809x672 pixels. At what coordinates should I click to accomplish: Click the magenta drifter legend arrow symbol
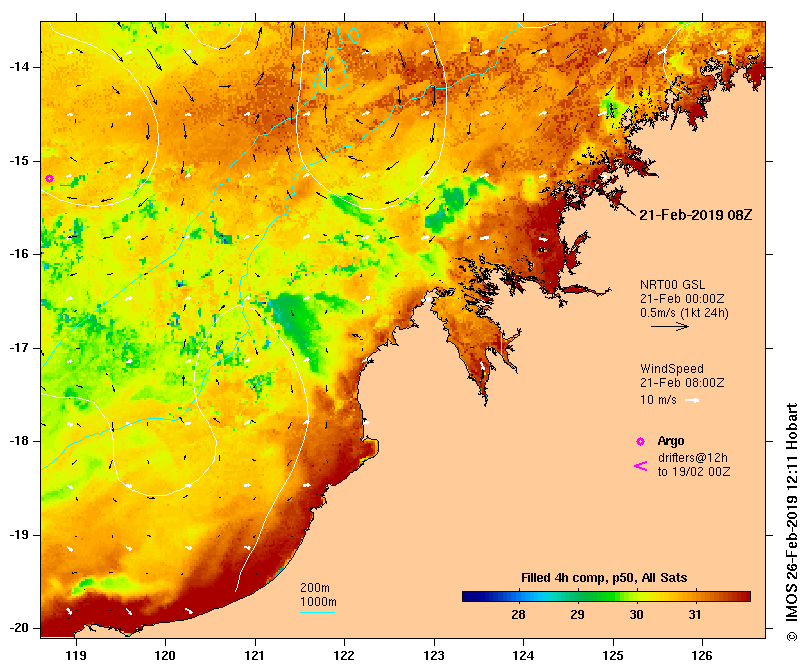640,466
